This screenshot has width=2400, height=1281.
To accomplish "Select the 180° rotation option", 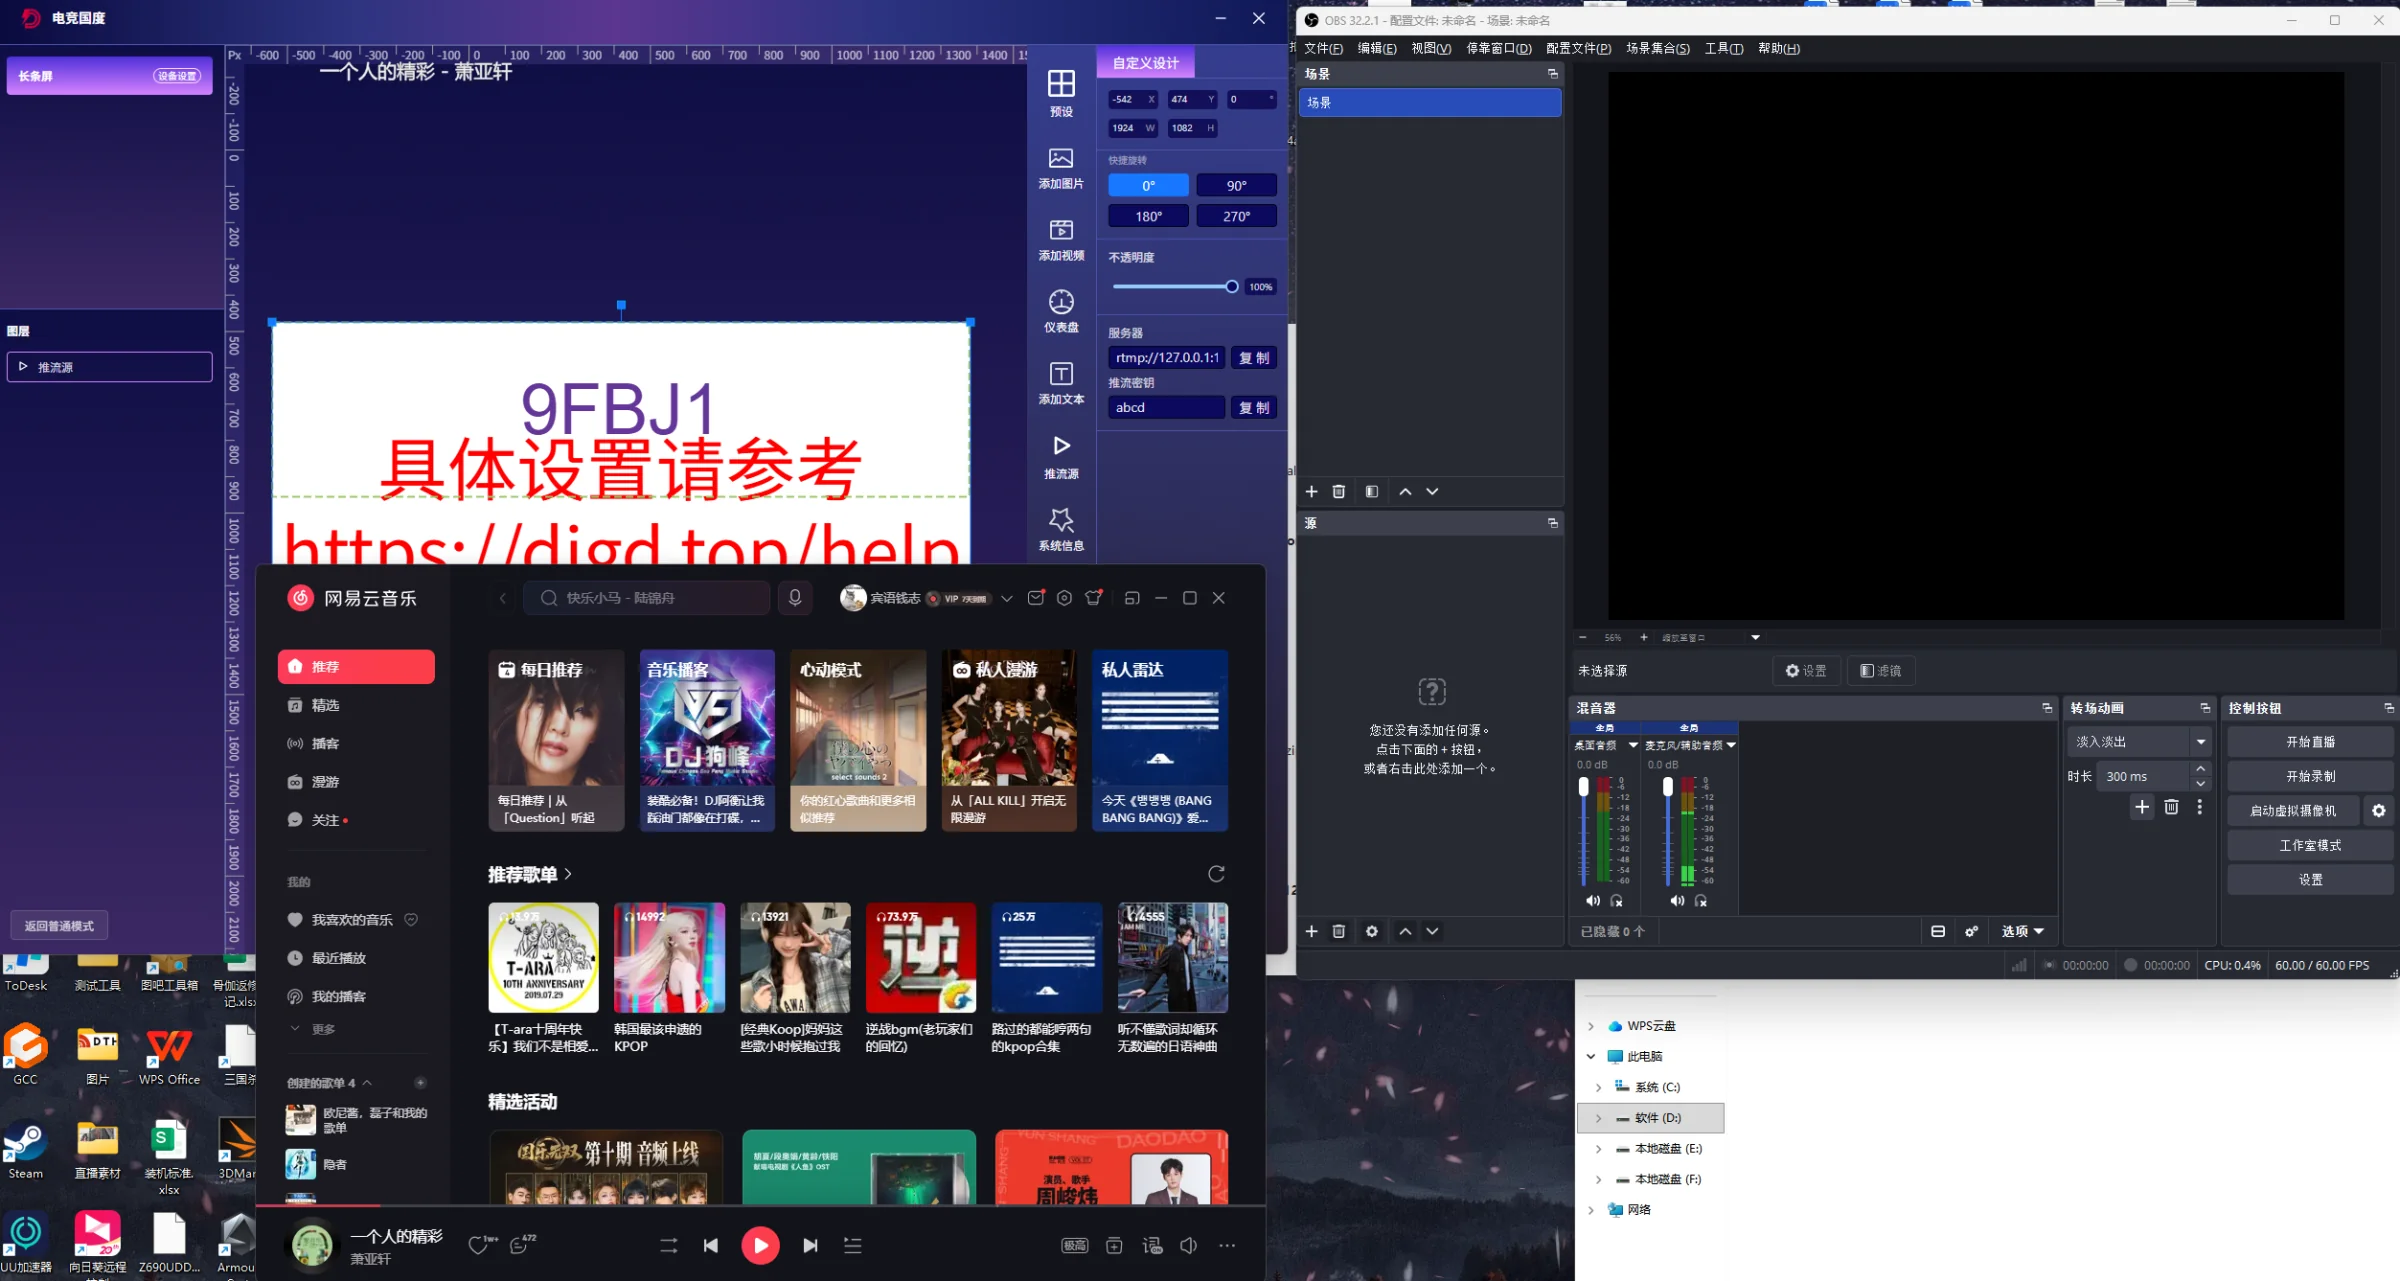I will coord(1148,216).
